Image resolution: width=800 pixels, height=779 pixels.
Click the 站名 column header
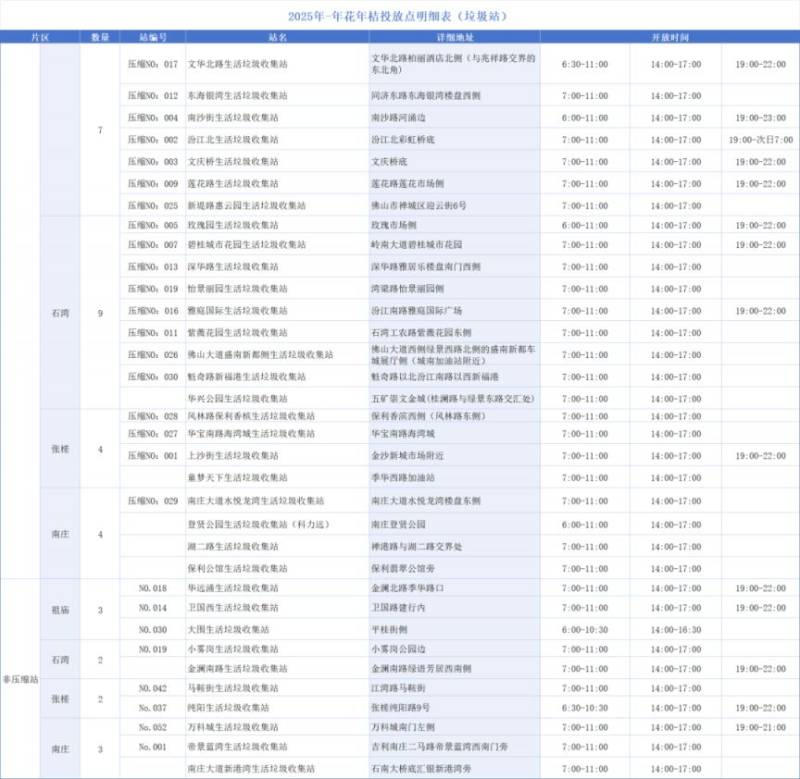tap(278, 37)
